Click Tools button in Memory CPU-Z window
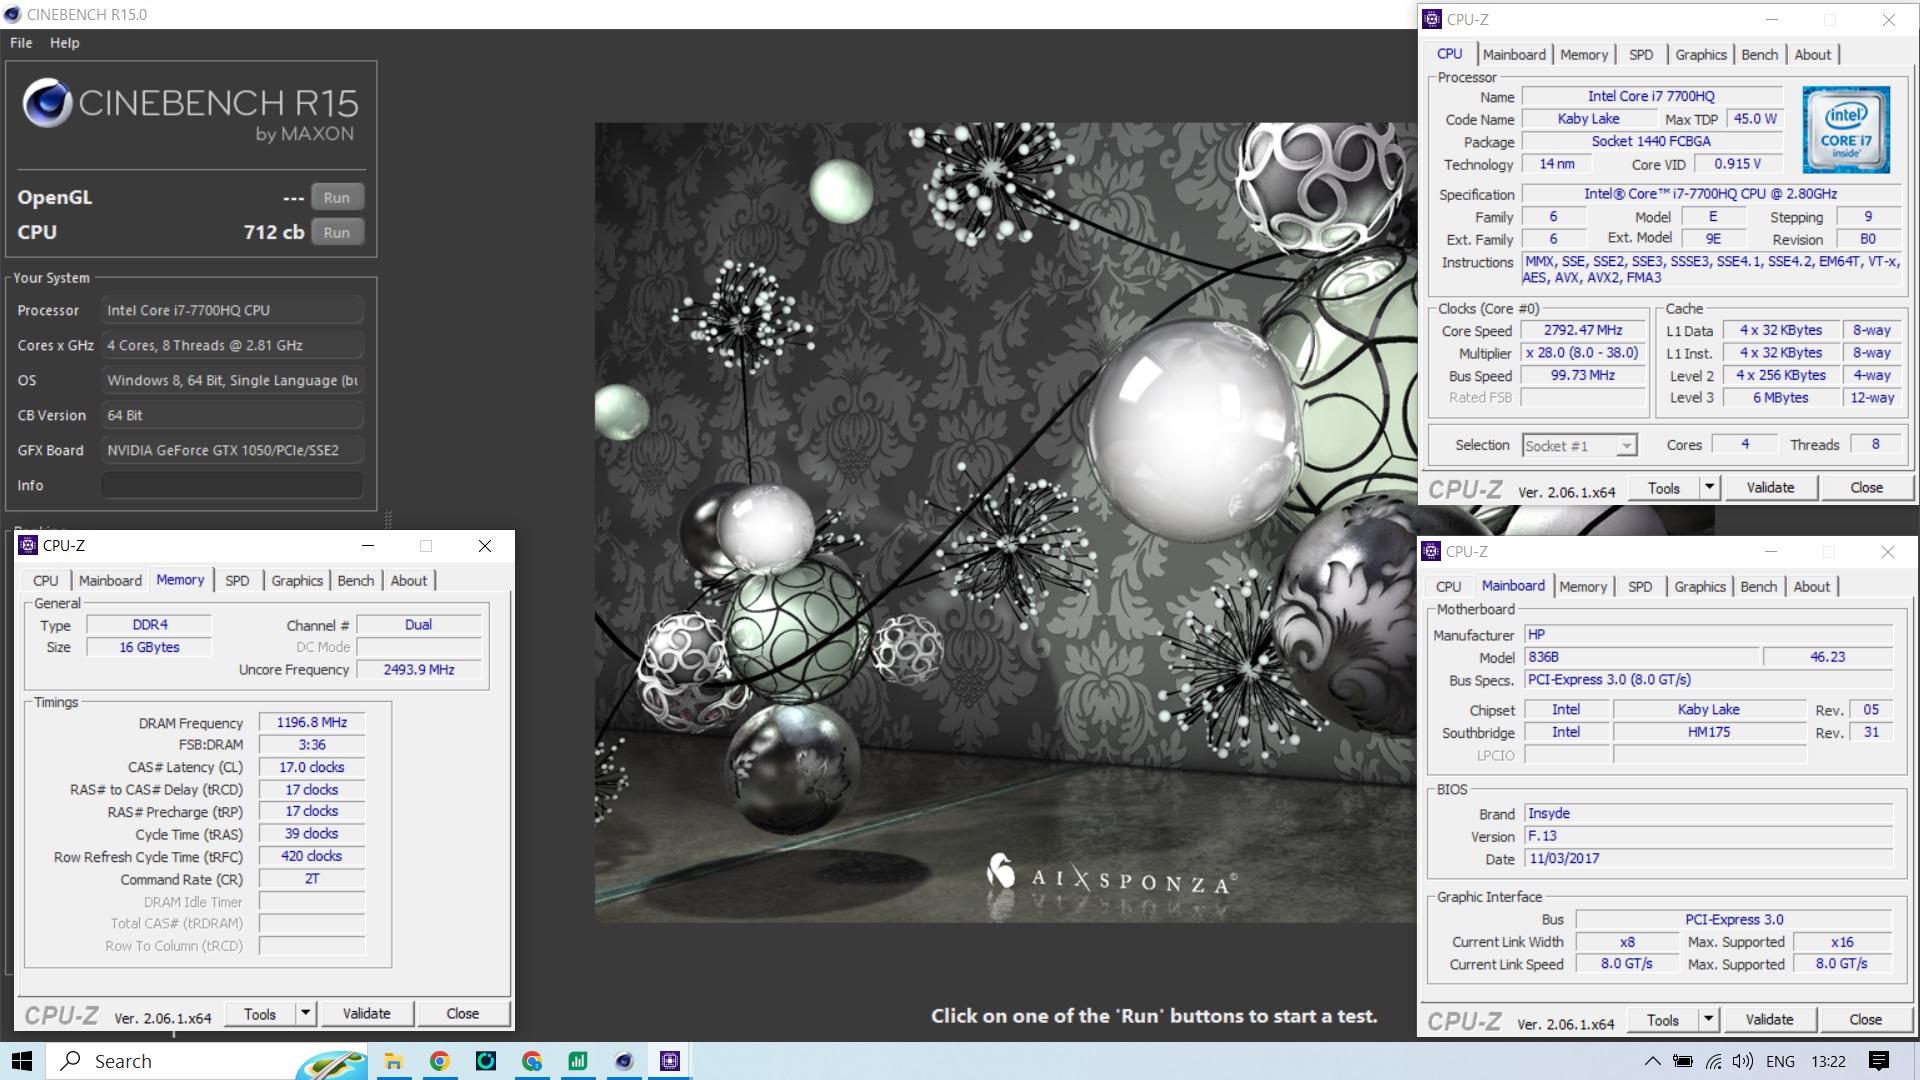The height and width of the screenshot is (1080, 1920). 260,1013
